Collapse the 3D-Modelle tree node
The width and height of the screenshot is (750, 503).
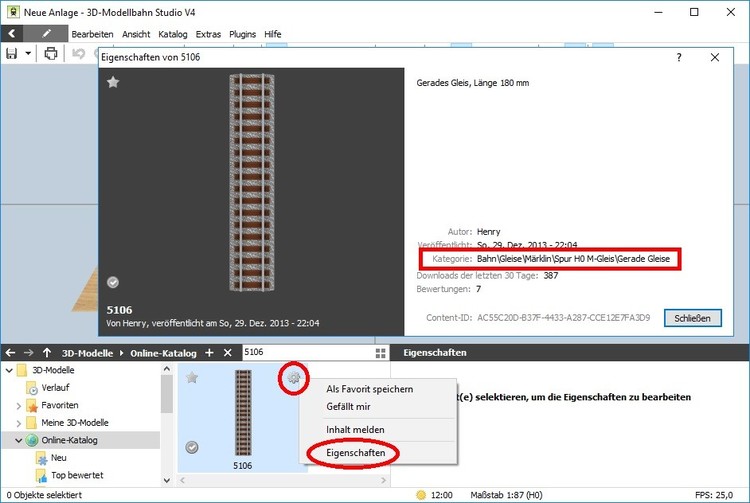click(9, 370)
